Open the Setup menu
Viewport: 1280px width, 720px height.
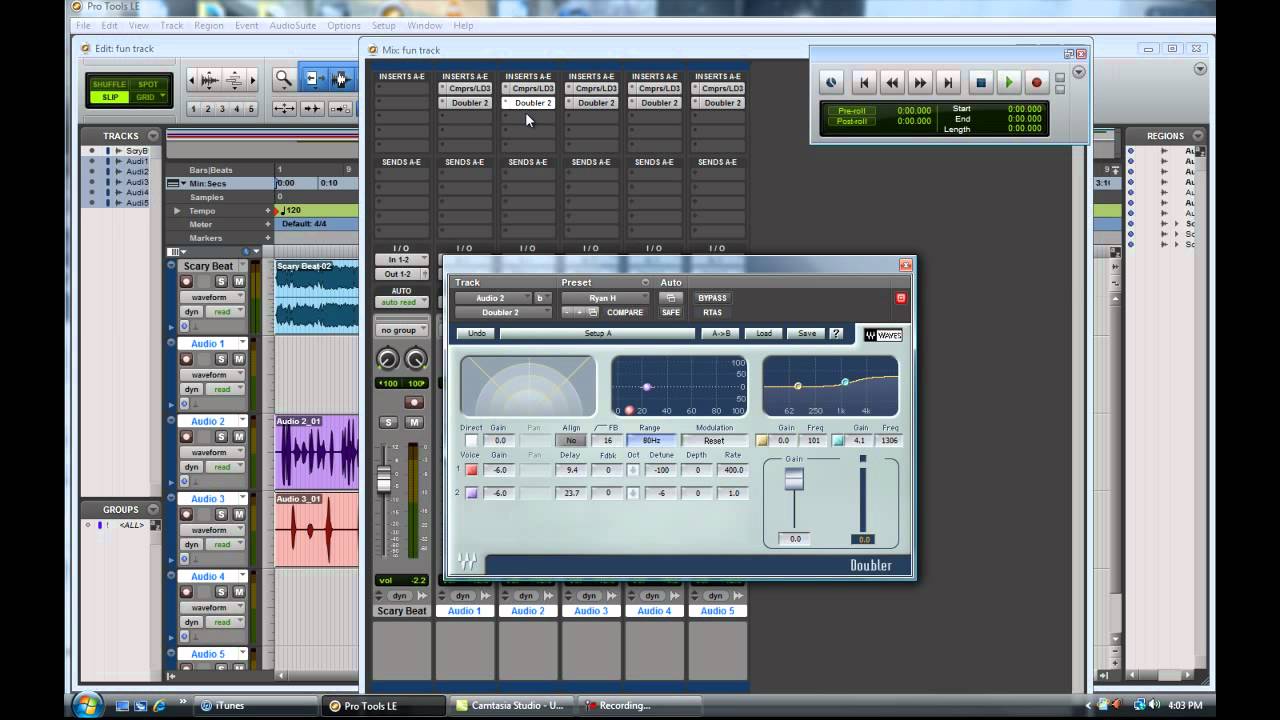383,25
